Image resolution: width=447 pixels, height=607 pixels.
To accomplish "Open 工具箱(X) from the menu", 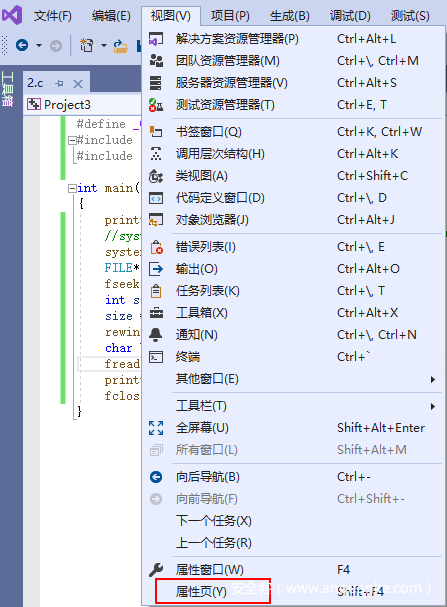I will pos(293,313).
